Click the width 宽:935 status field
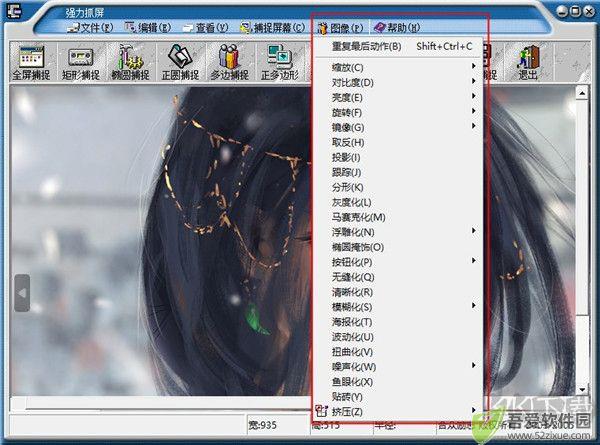Screen dimensions: 600x445 pyautogui.click(x=278, y=425)
